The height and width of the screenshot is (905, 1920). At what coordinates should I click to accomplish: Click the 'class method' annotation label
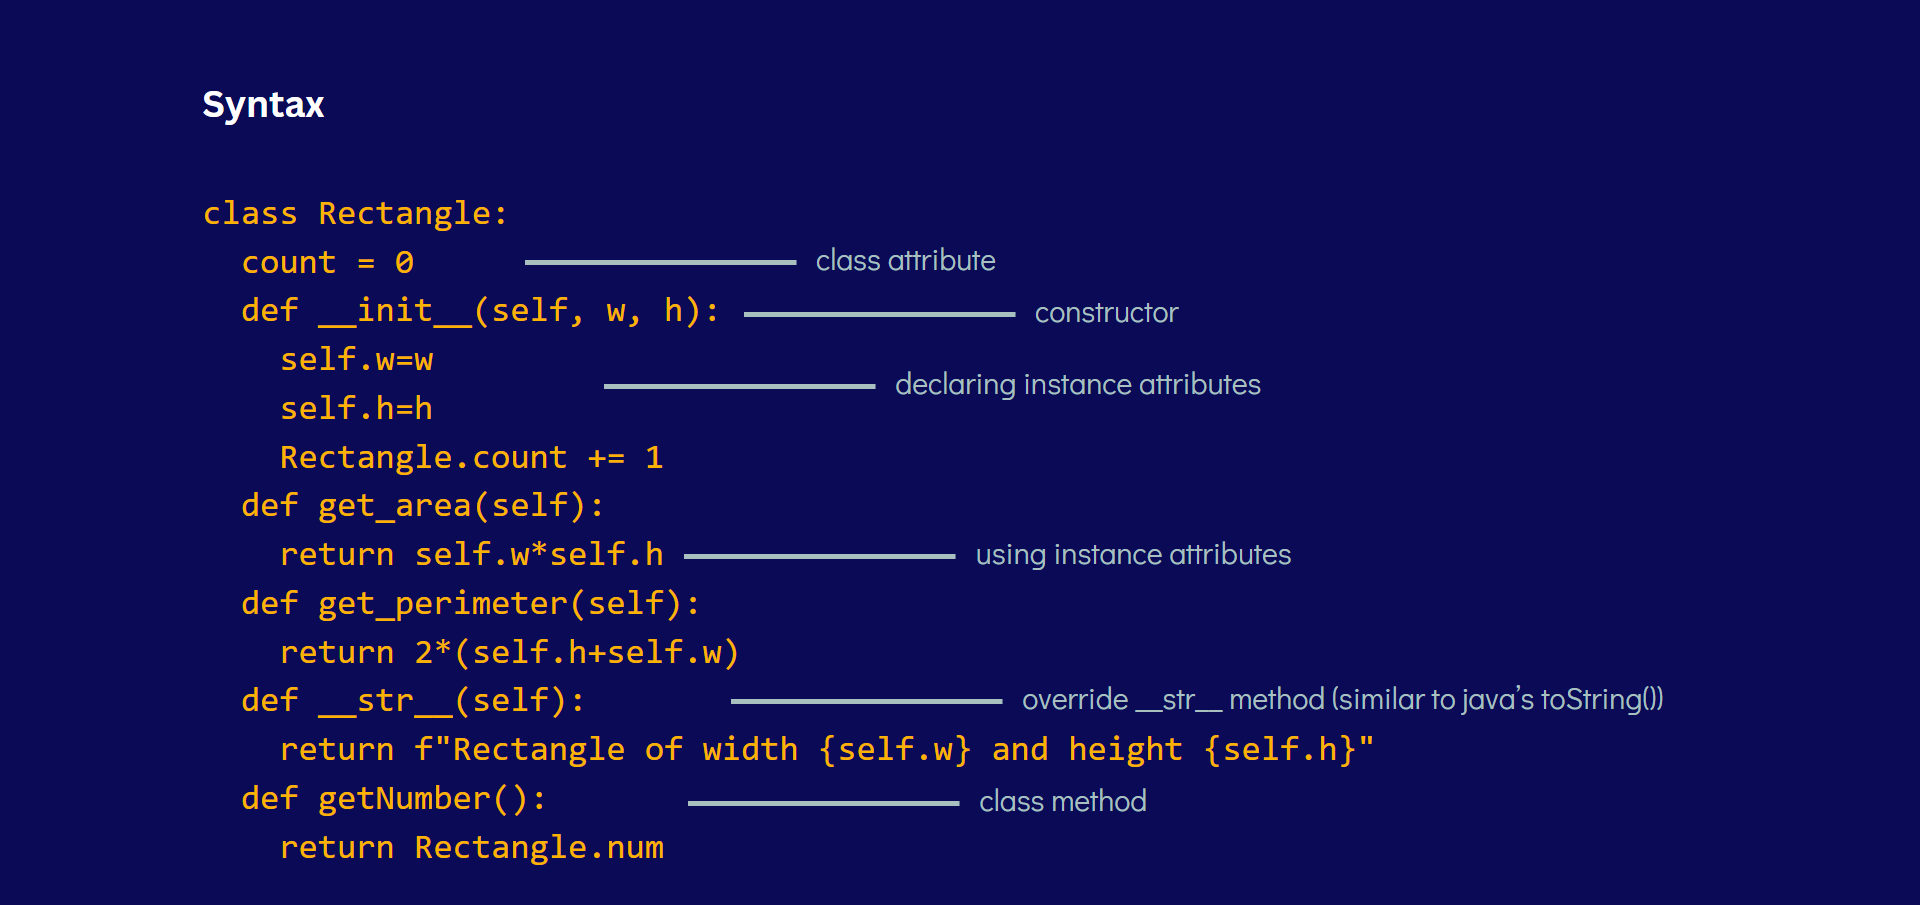point(1062,802)
